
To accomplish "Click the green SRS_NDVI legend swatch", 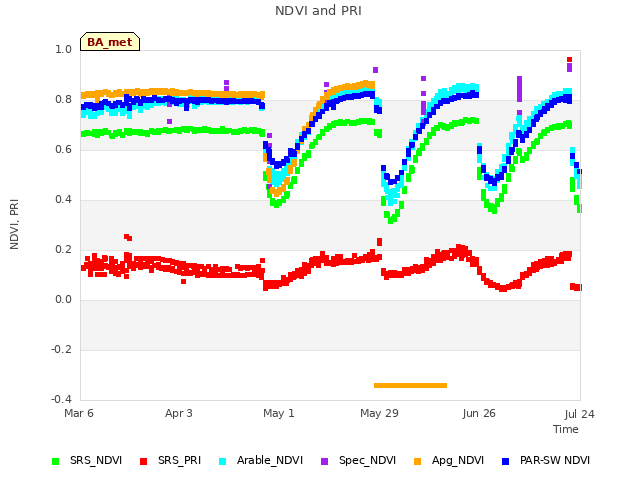I will point(56,461).
